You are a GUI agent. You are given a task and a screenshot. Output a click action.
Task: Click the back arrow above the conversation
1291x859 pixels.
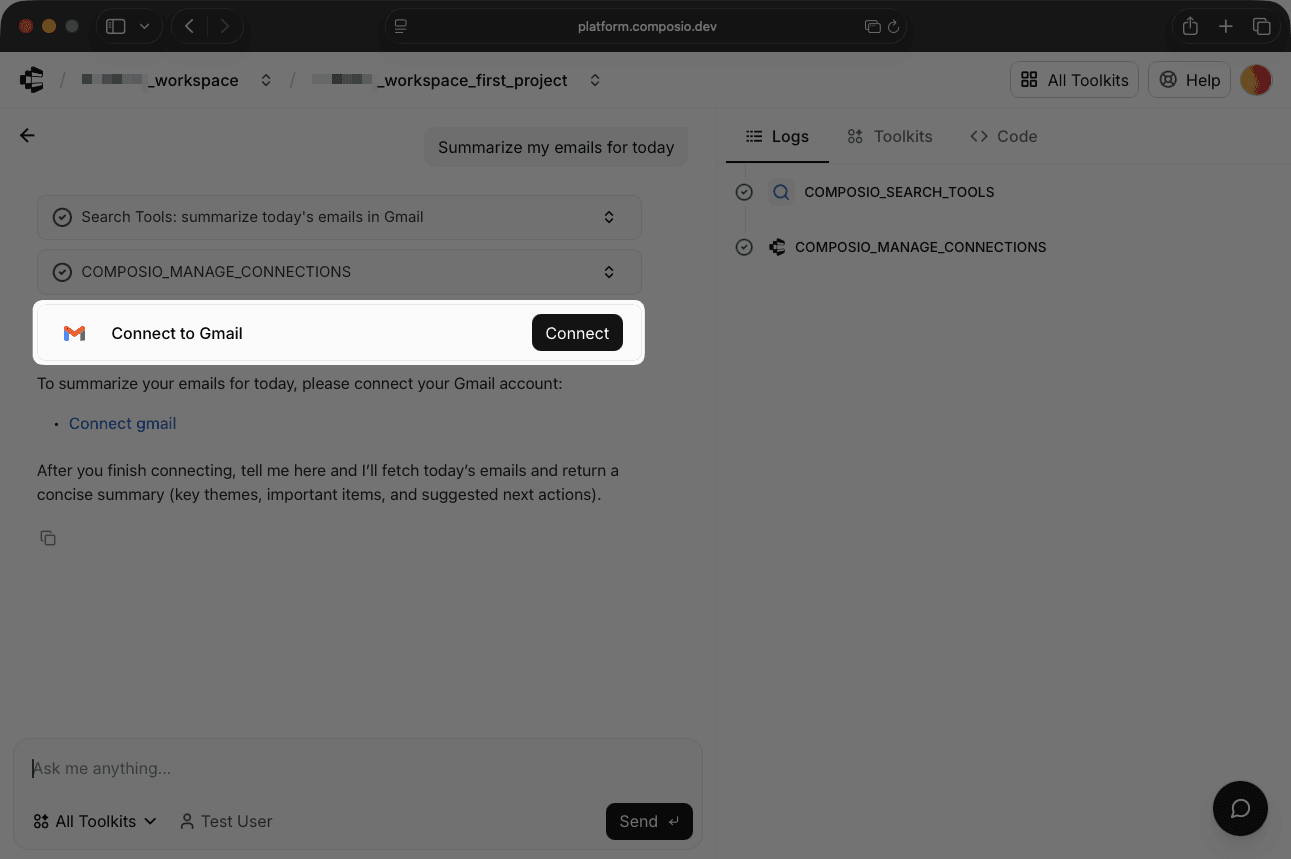coord(27,135)
